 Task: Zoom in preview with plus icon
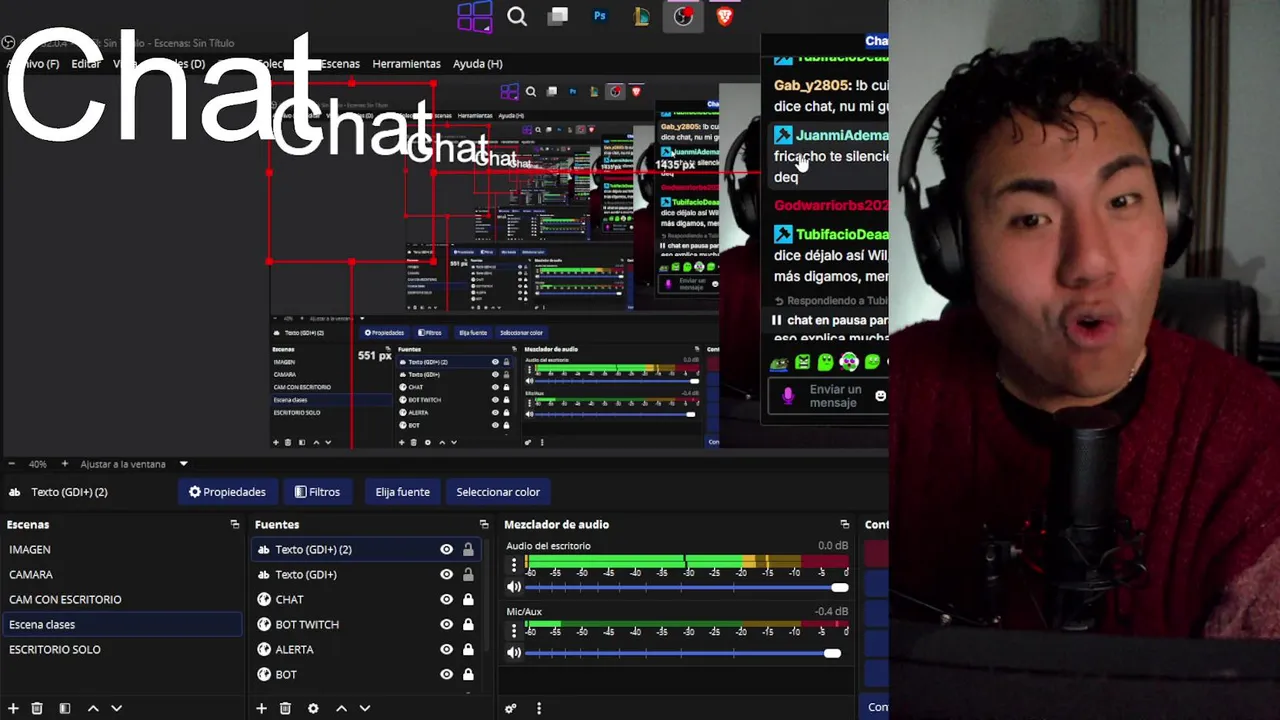click(65, 464)
